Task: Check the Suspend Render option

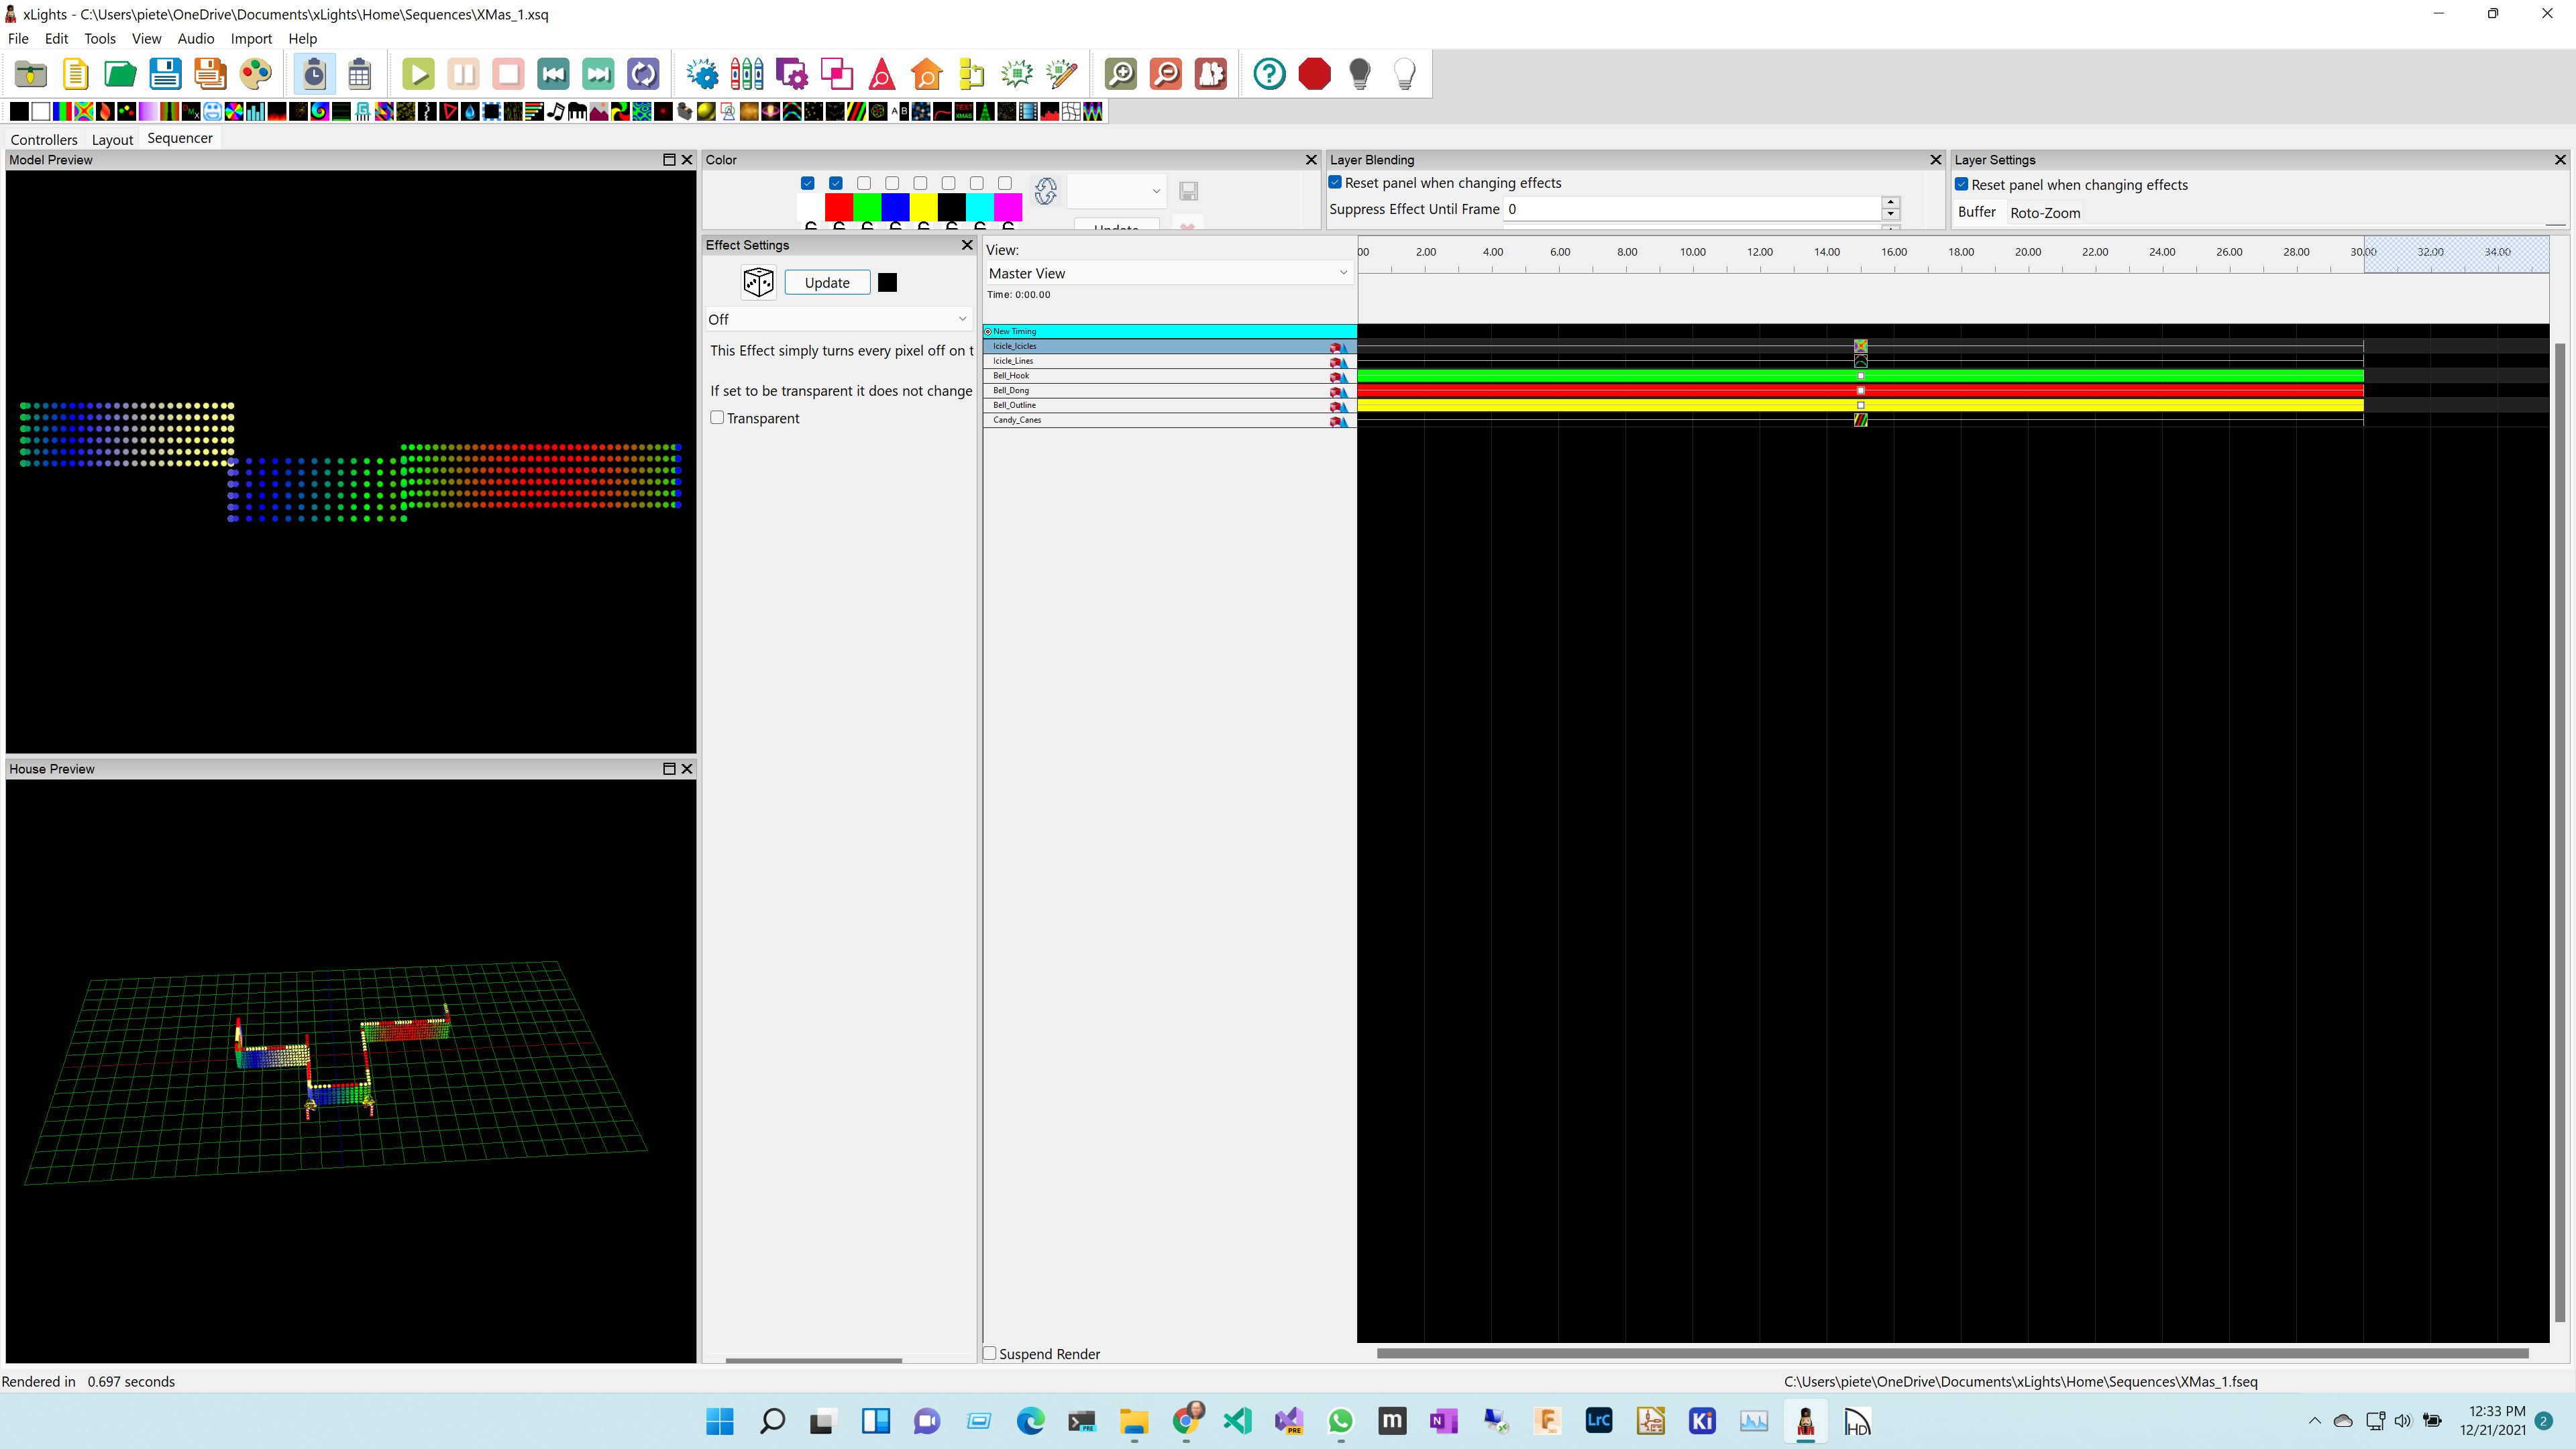Action: 990,1353
